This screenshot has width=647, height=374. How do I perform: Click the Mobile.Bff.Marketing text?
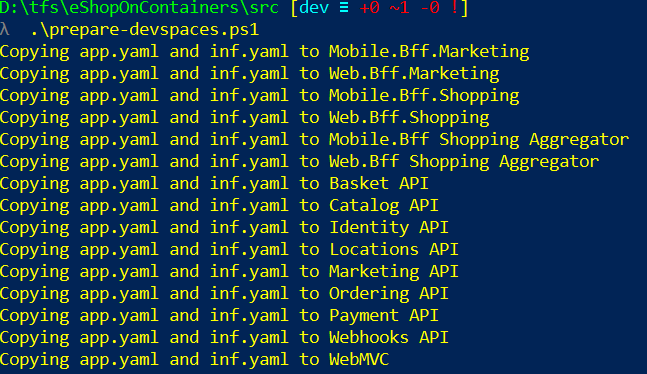429,52
